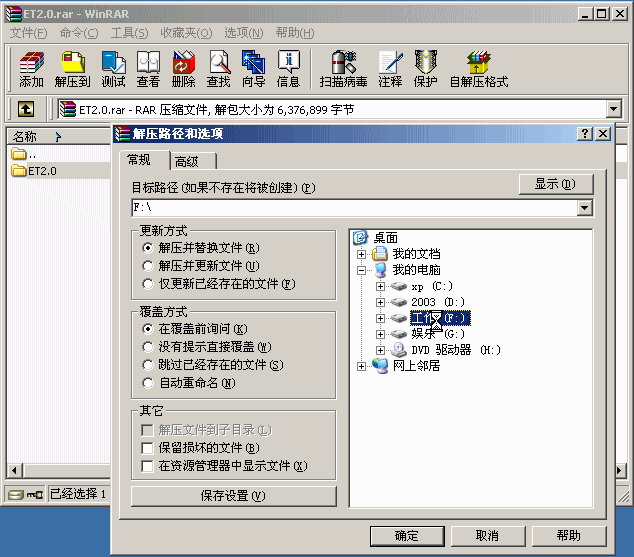This screenshot has height=557, width=634.
Task: Click the 保存设置 button
Action: click(233, 496)
